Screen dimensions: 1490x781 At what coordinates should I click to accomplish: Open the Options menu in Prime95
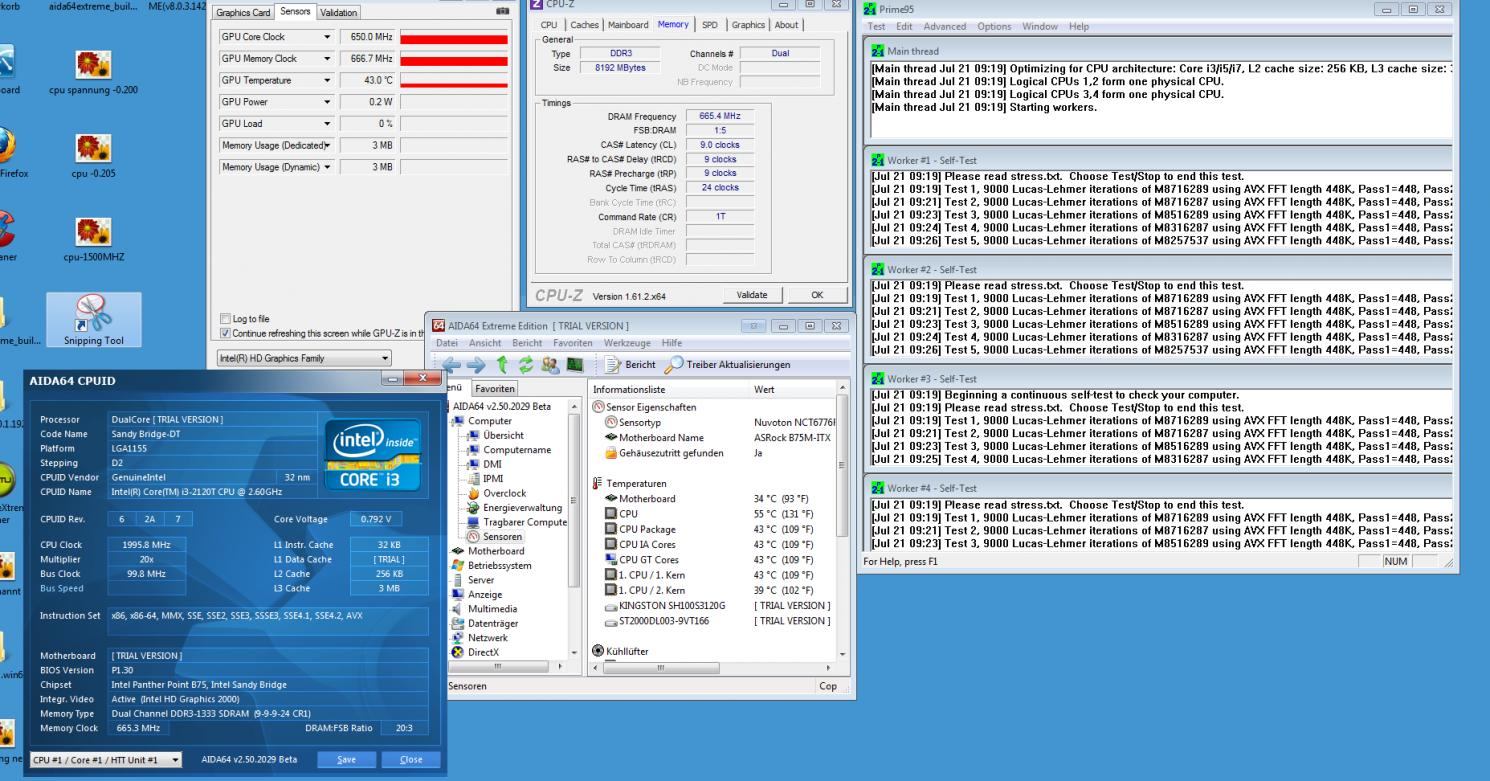994,25
